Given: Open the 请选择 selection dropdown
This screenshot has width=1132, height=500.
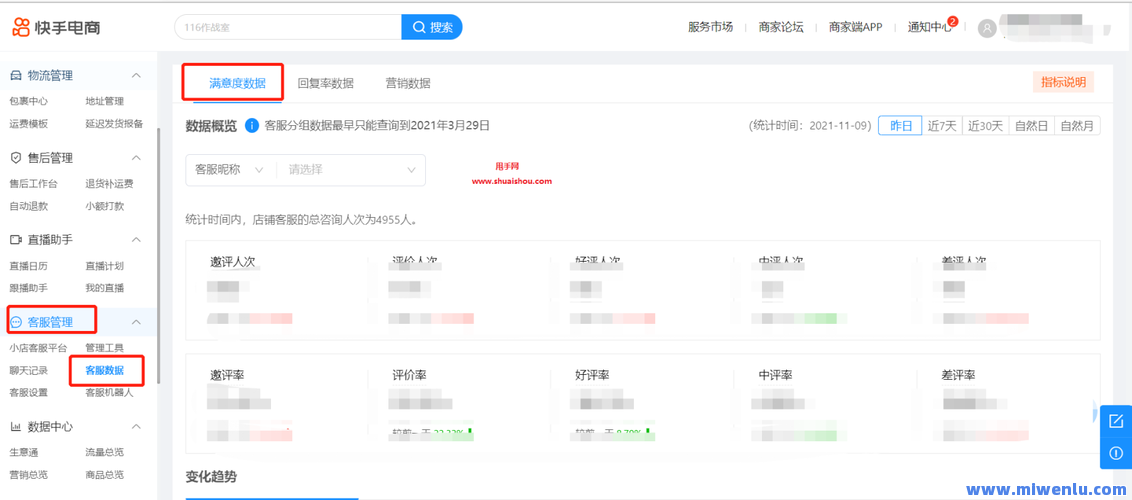Looking at the screenshot, I should [x=352, y=170].
